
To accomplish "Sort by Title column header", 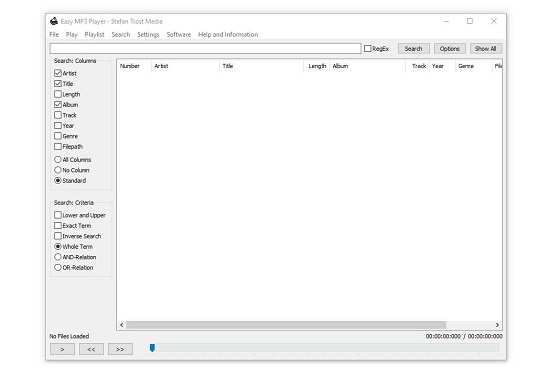I will point(261,66).
